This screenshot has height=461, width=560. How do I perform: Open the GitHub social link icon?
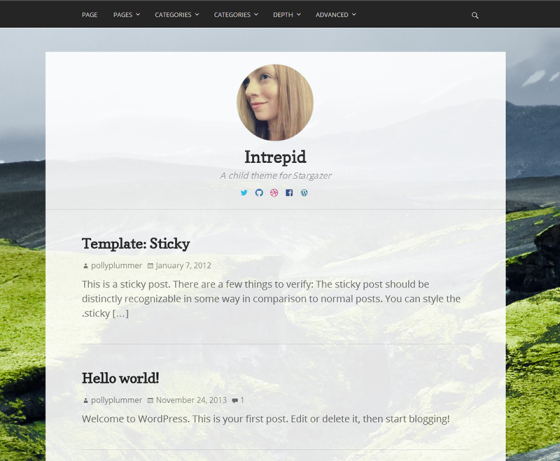click(x=259, y=193)
